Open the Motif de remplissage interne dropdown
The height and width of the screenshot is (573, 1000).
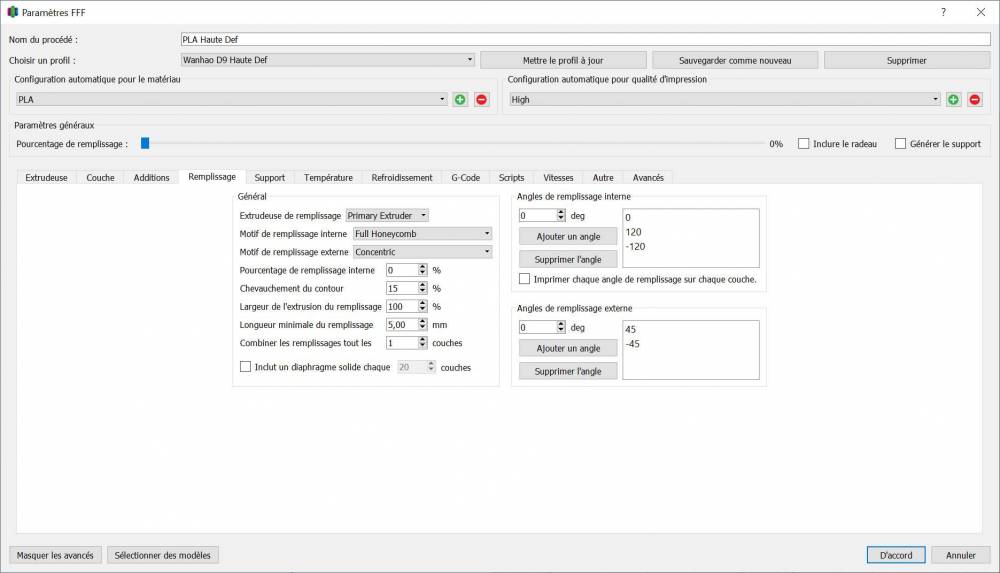[422, 234]
